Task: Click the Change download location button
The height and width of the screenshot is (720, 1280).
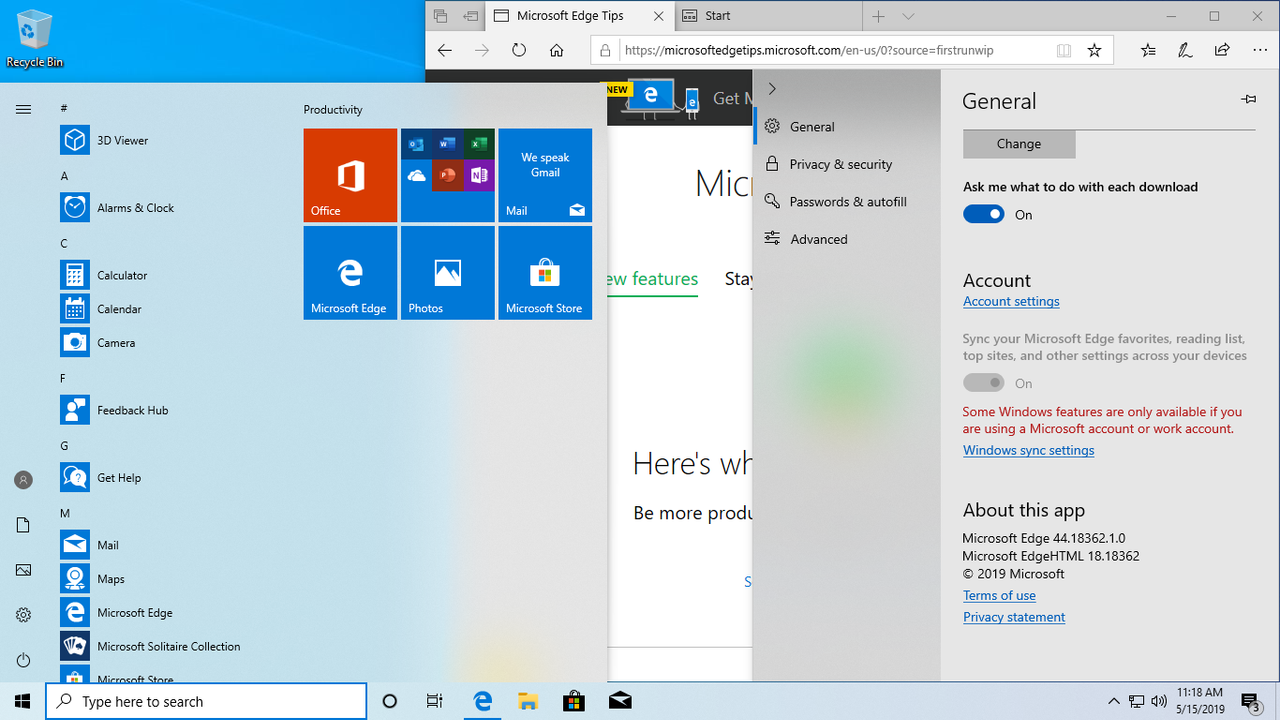Action: pyautogui.click(x=1019, y=144)
